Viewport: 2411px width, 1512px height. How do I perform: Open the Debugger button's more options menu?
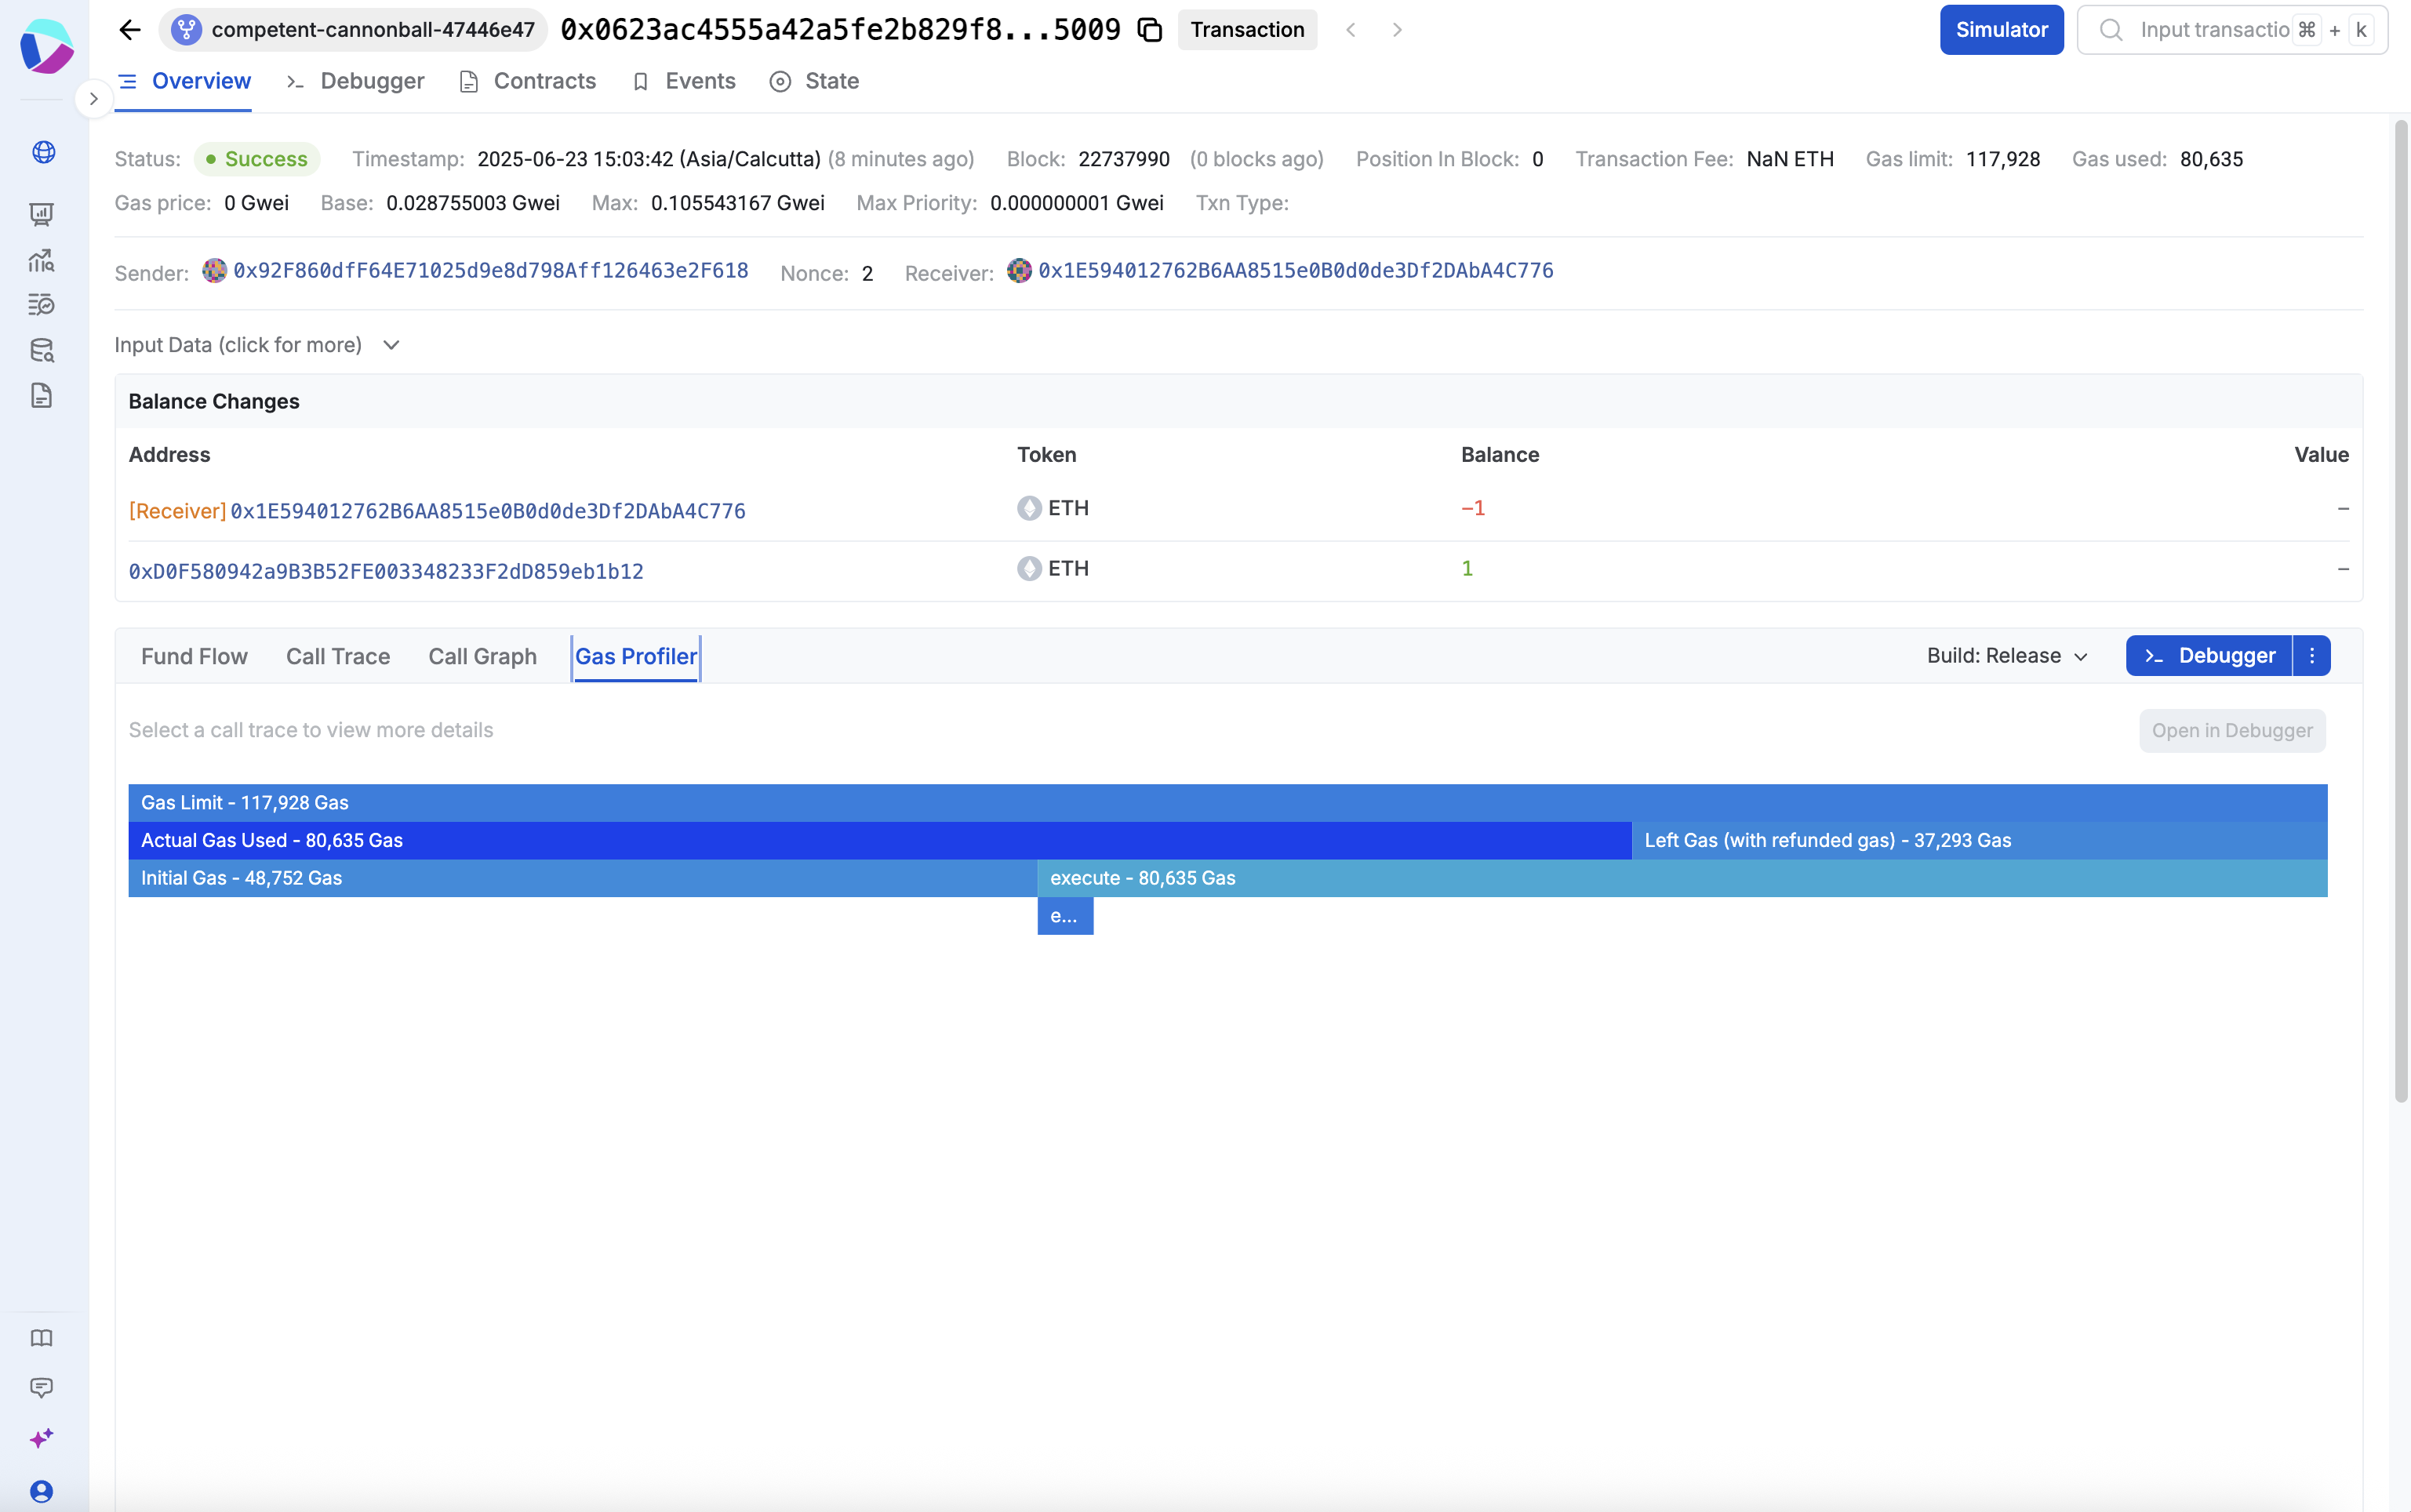click(2312, 656)
